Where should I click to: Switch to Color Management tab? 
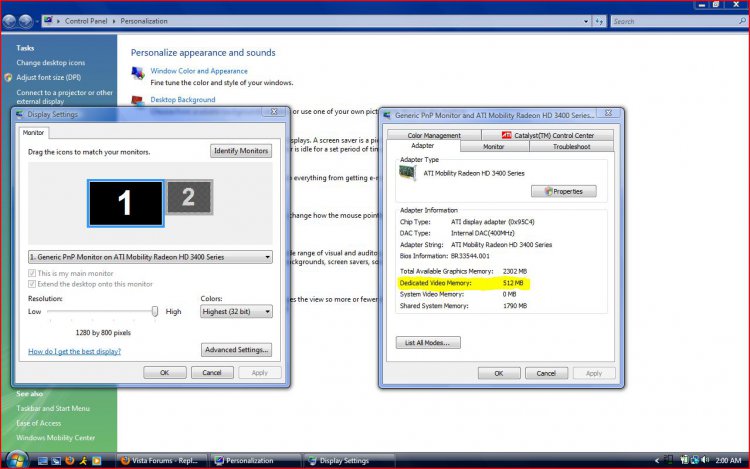(x=434, y=135)
